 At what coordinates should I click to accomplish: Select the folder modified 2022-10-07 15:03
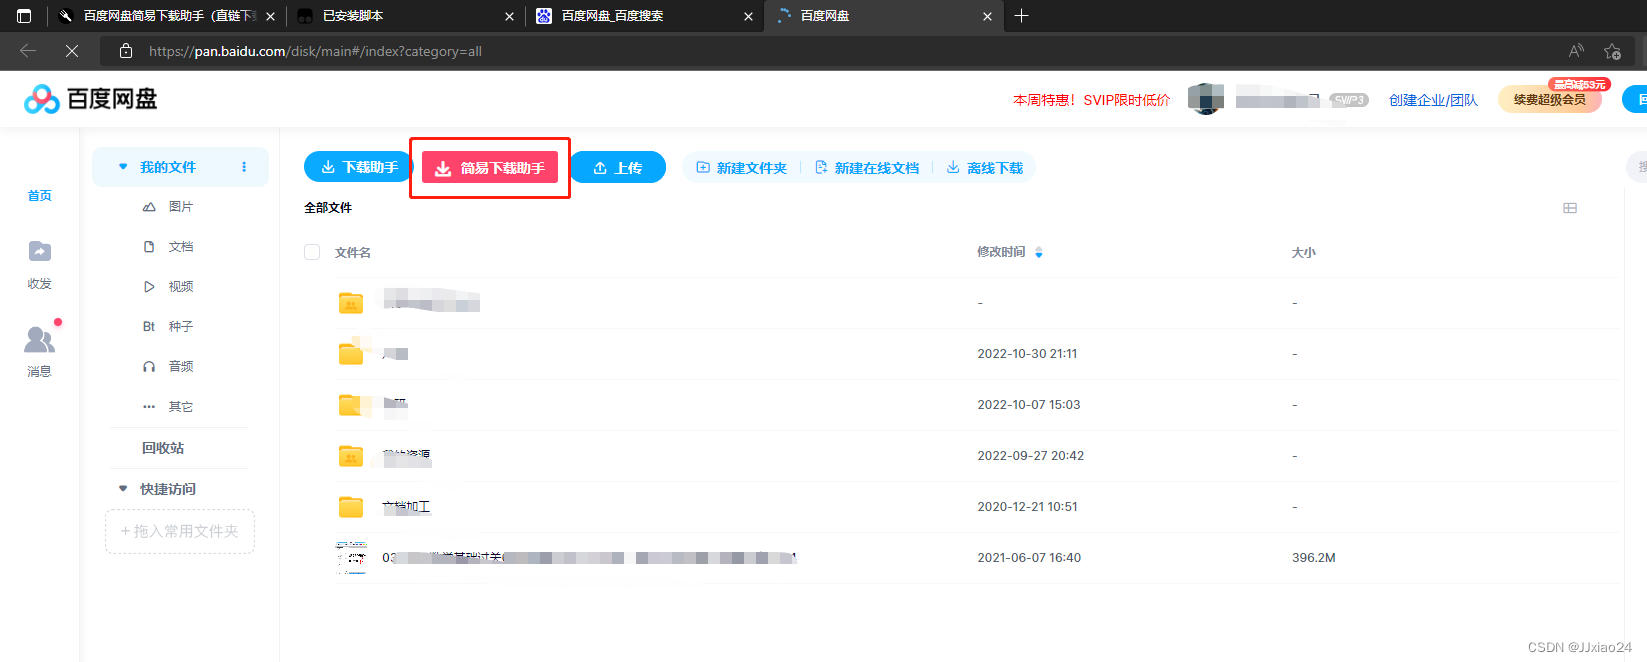(351, 404)
